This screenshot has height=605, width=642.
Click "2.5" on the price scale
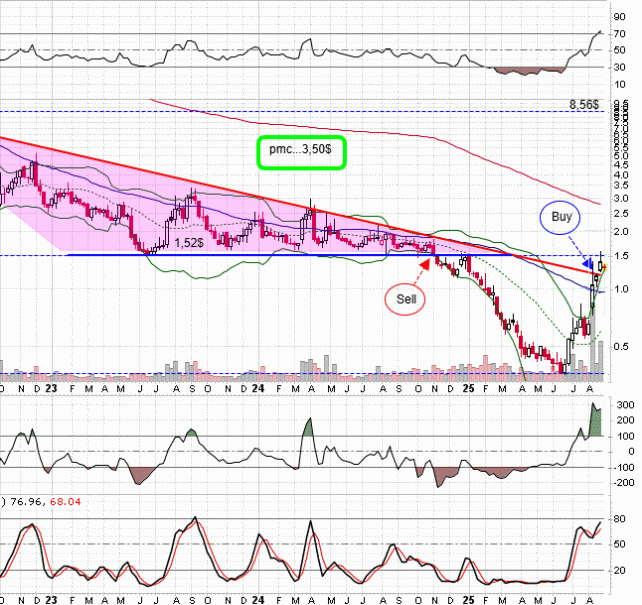[621, 214]
